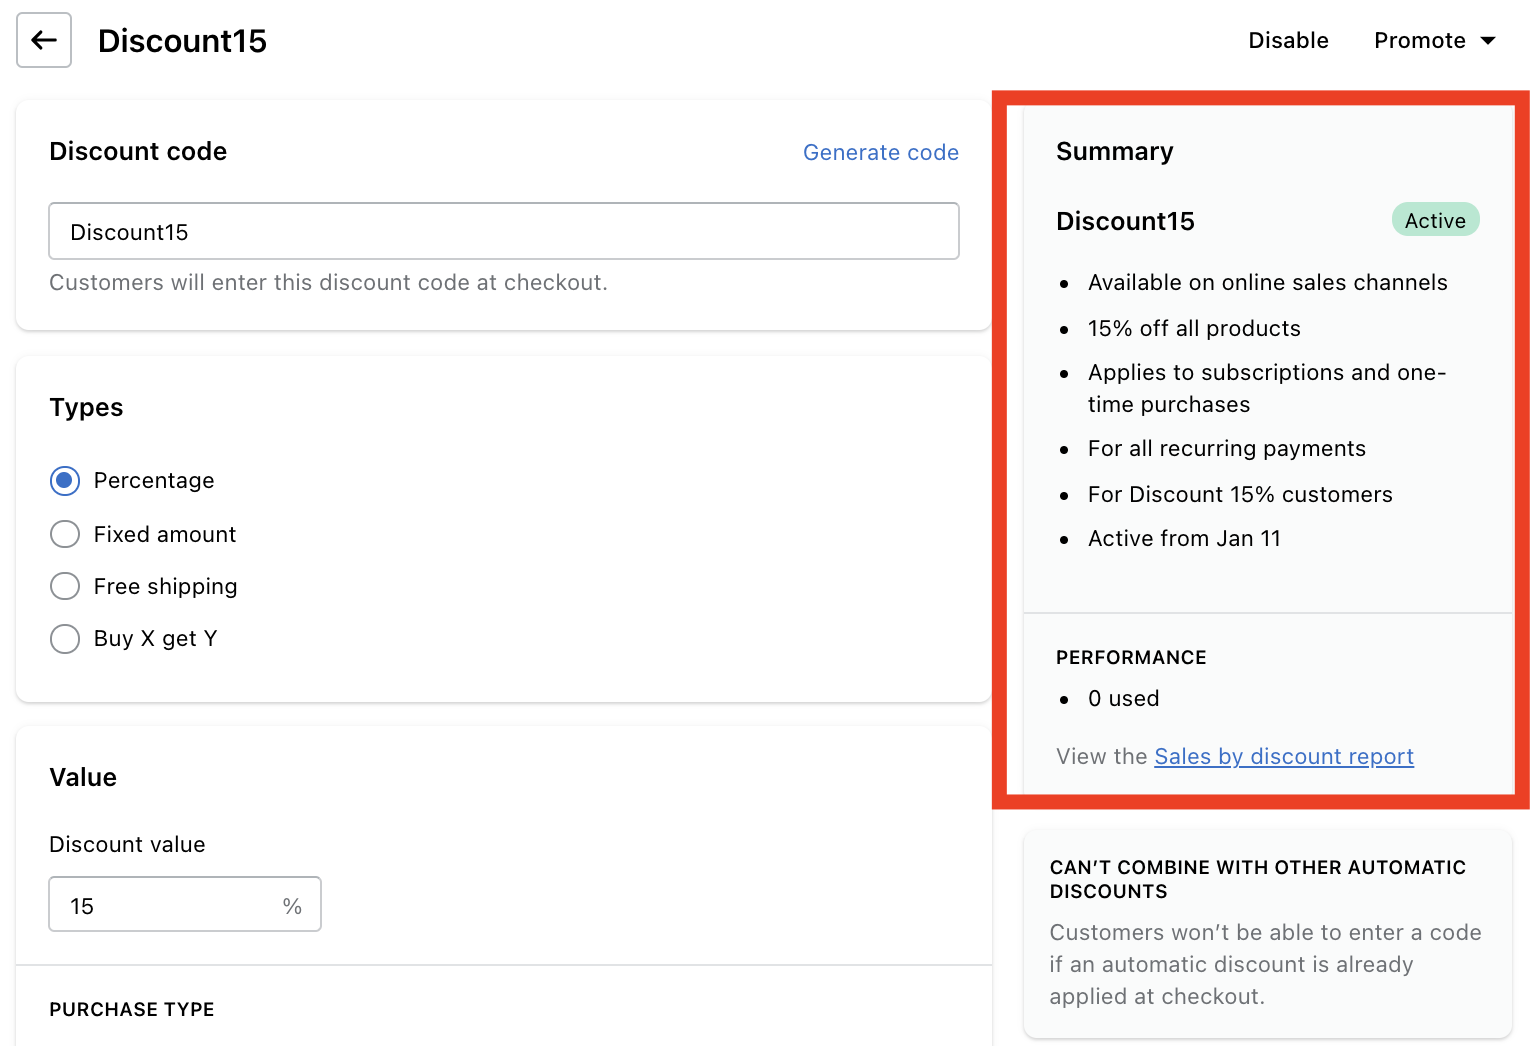Viewport: 1530px width, 1046px height.
Task: Focus the Discount code text field
Action: click(503, 232)
